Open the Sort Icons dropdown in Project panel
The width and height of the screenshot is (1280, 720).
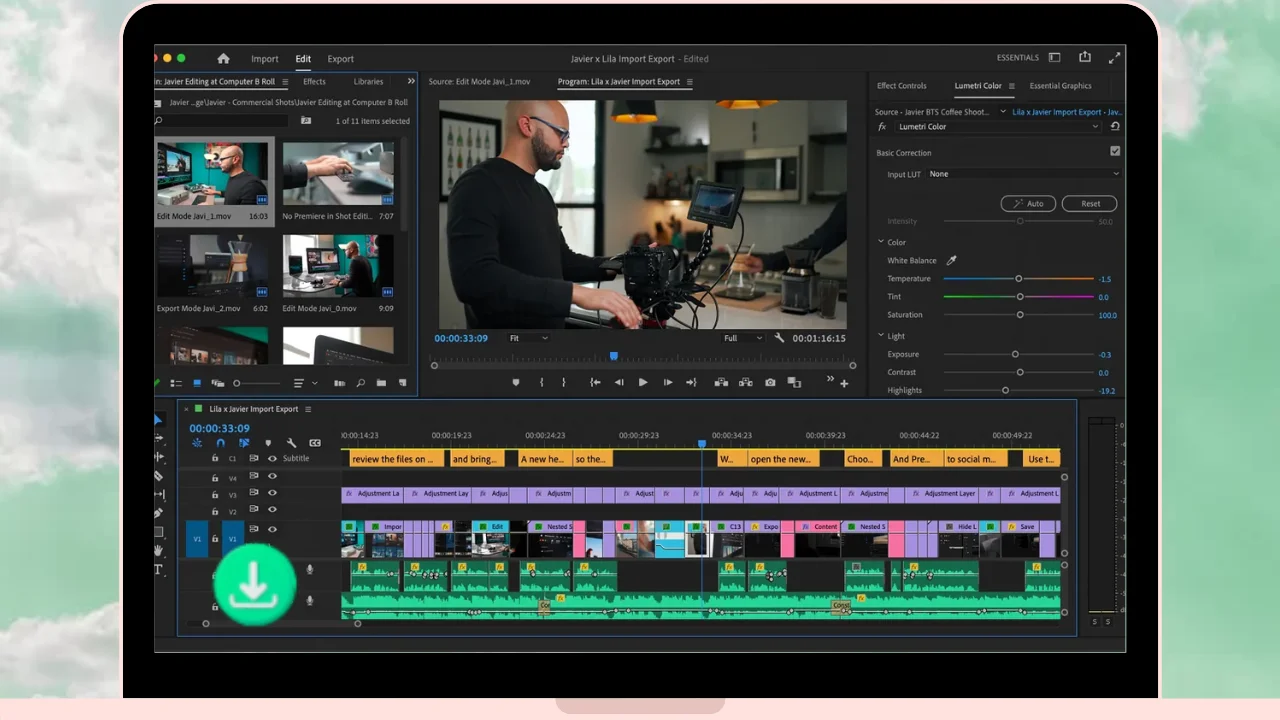click(x=306, y=383)
